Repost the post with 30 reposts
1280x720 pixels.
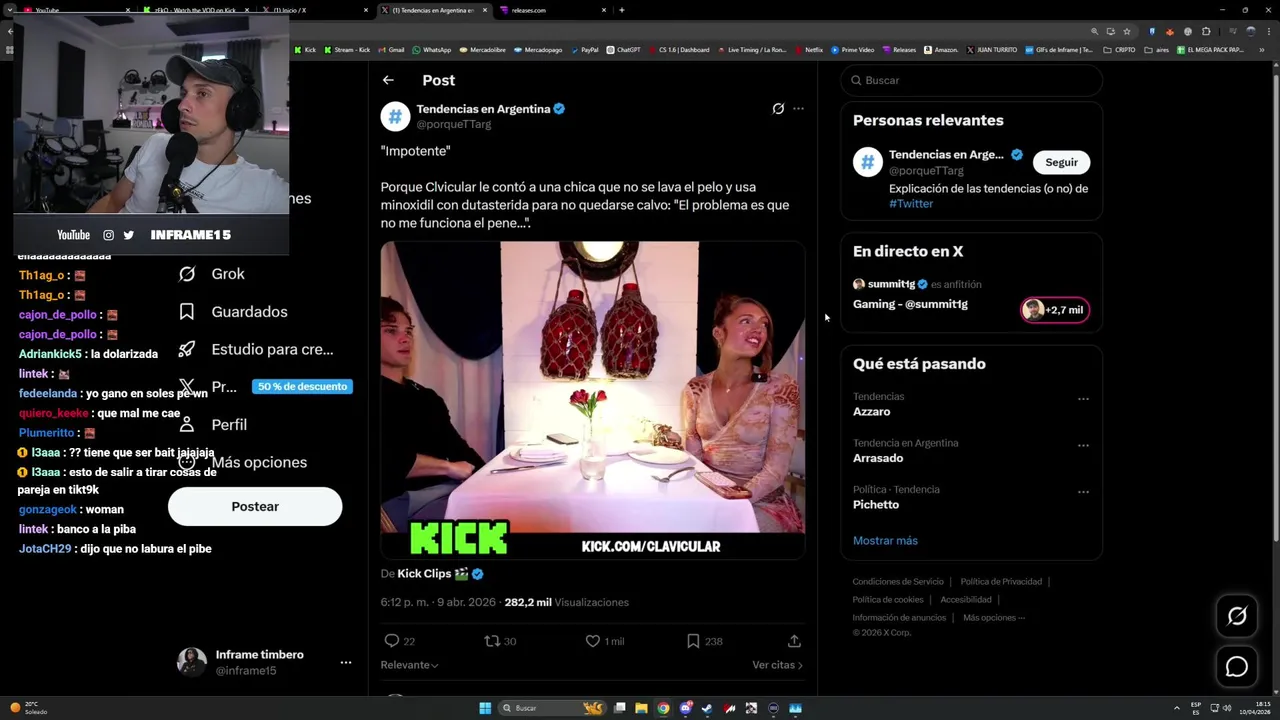500,641
